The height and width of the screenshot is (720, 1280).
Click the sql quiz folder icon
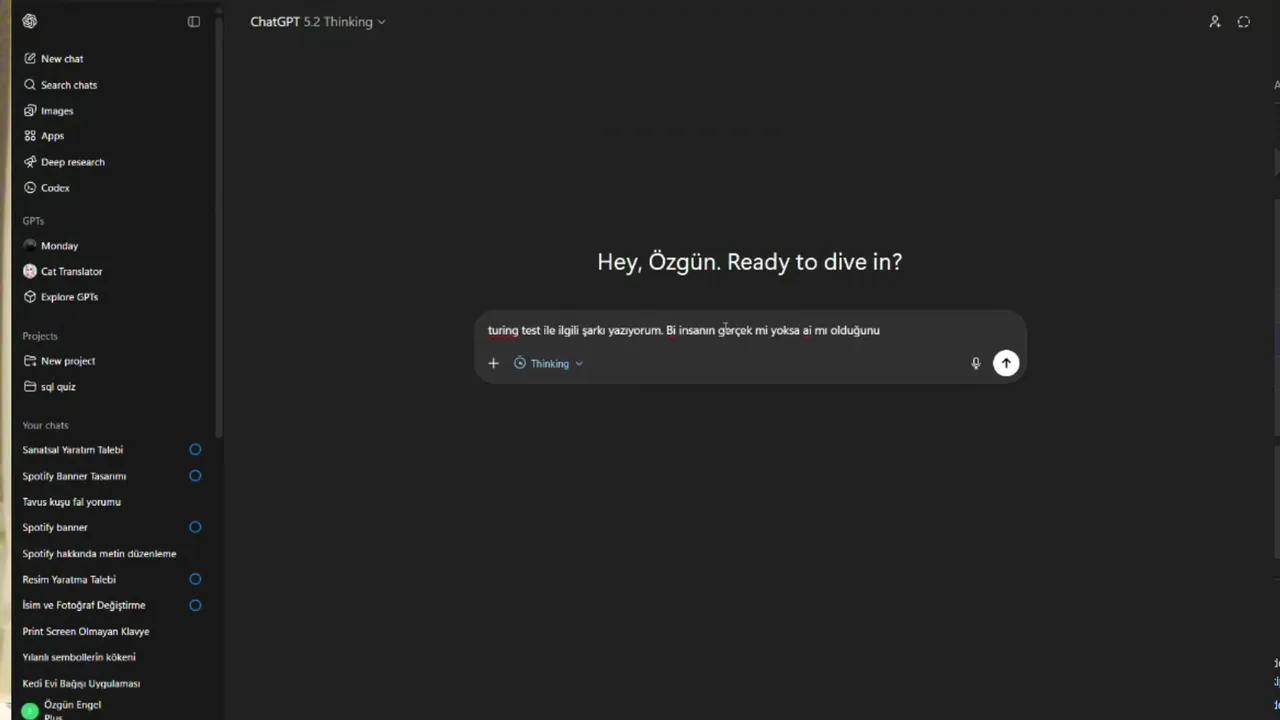click(x=30, y=387)
